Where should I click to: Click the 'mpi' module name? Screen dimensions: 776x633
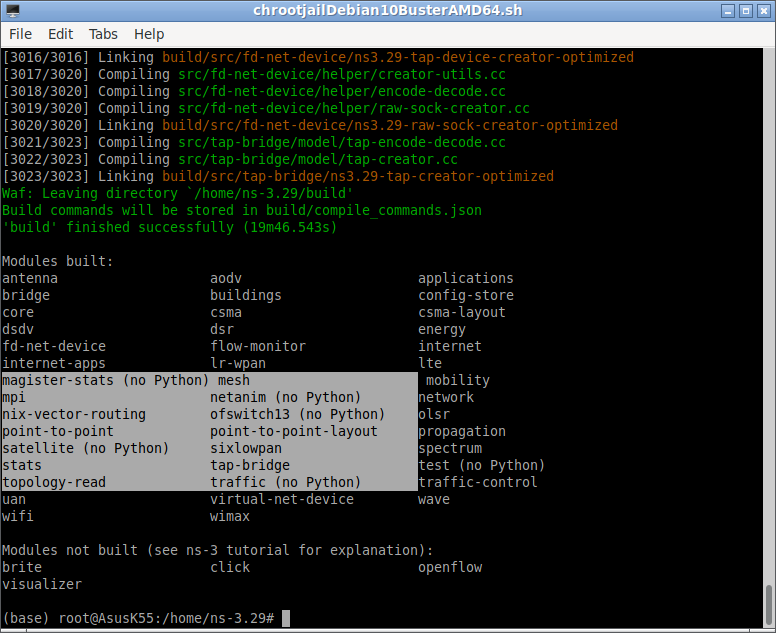[14, 397]
